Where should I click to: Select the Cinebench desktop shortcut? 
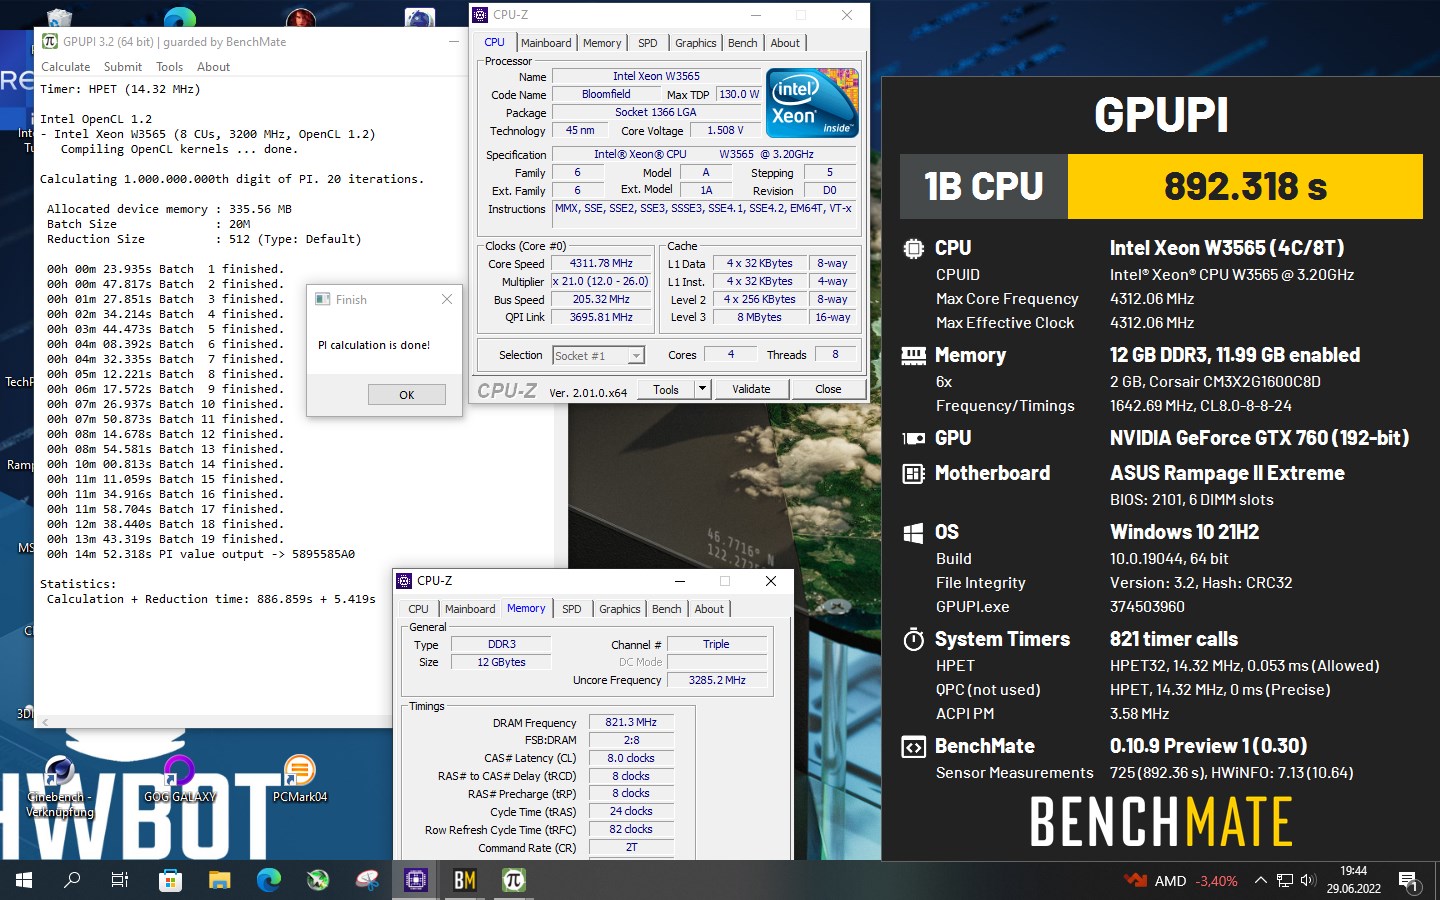click(x=59, y=788)
